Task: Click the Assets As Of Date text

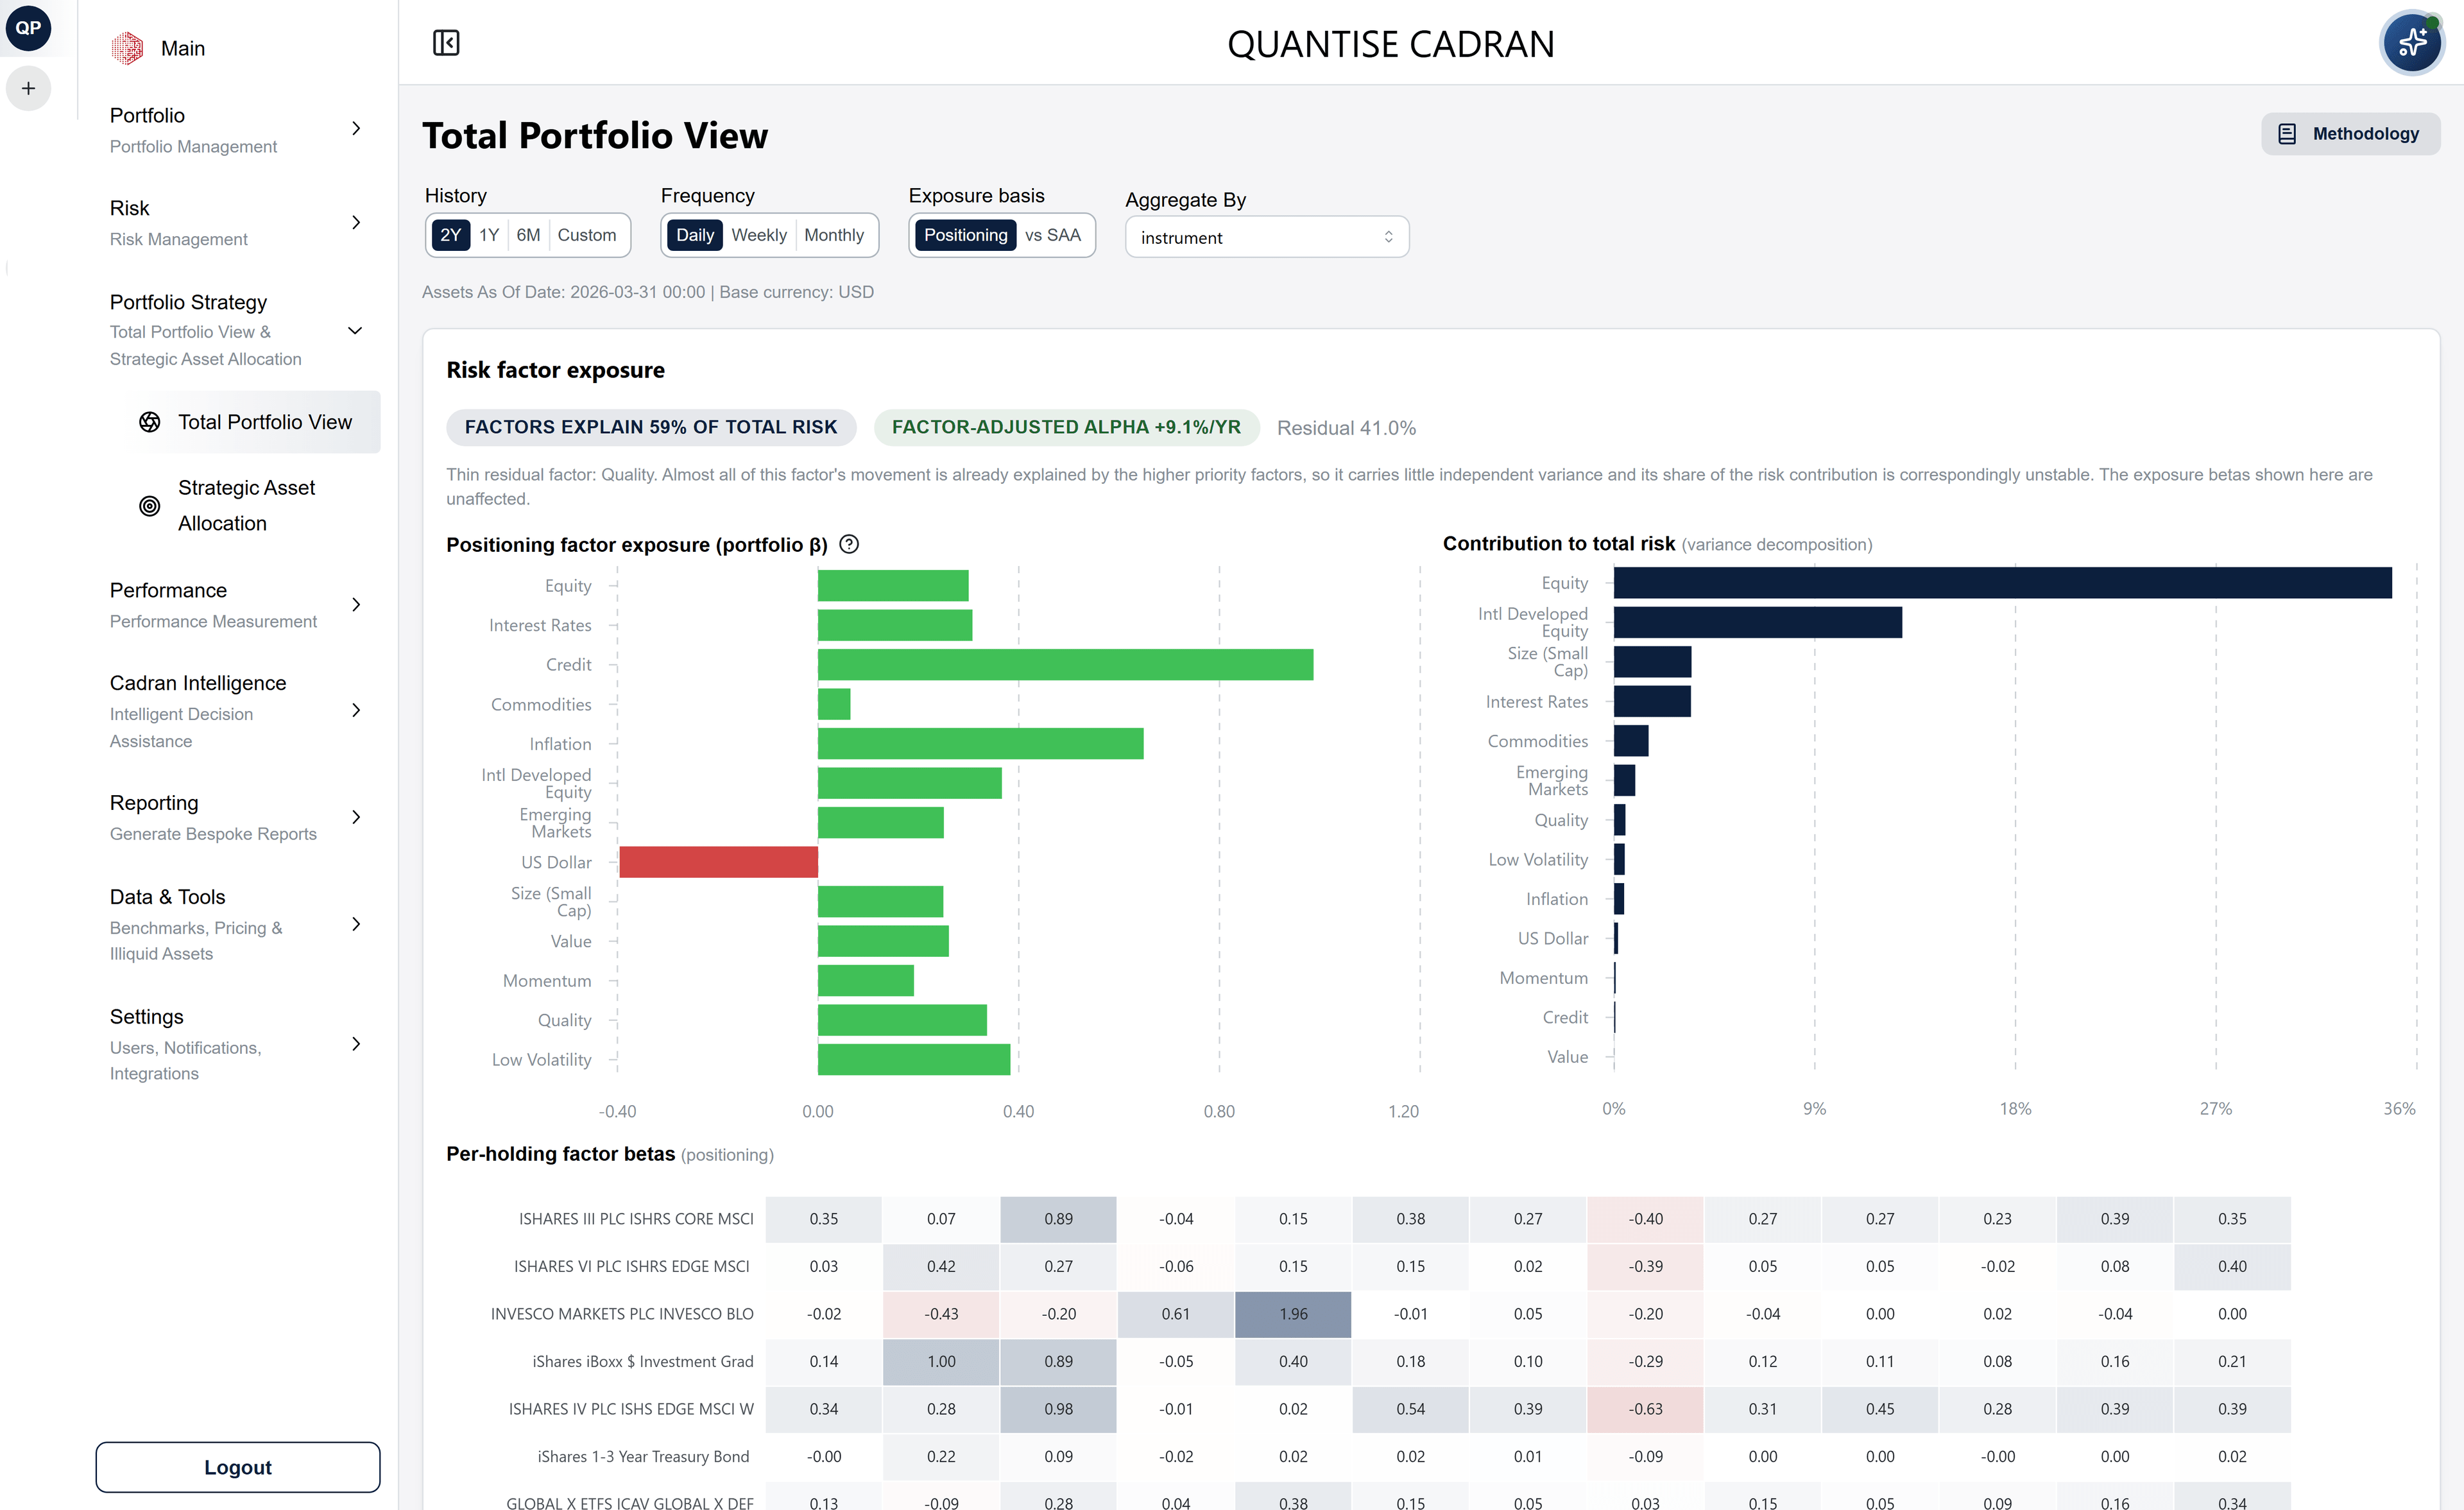Action: (x=648, y=292)
